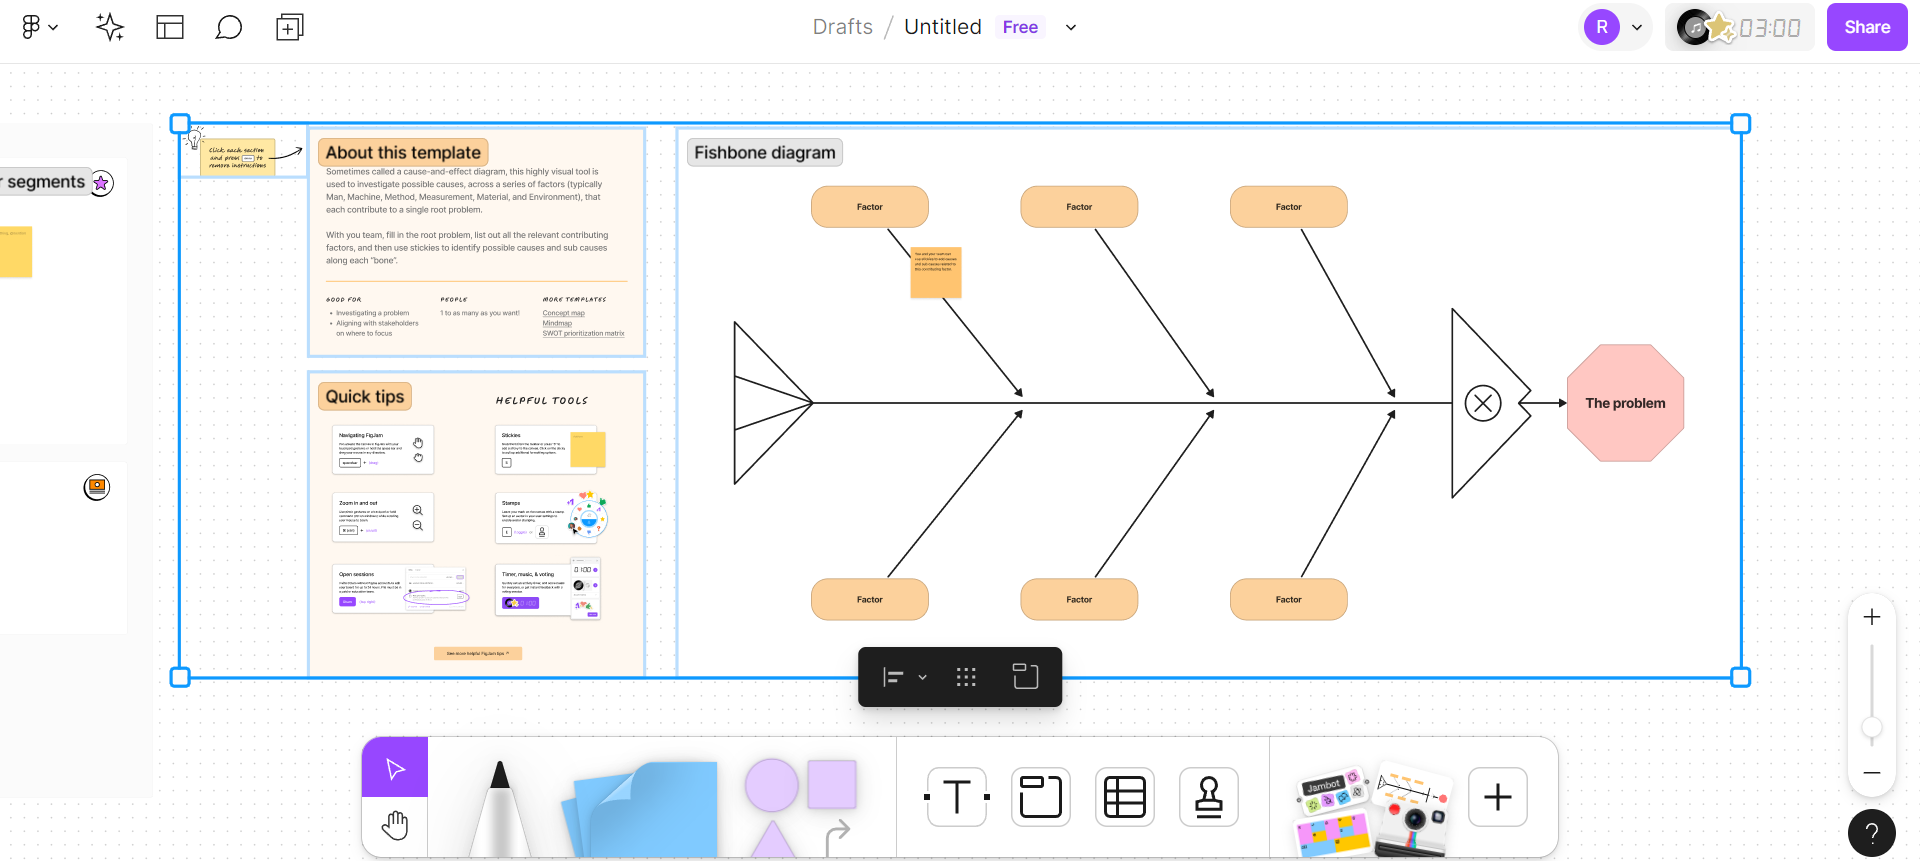Select the Move cursor tool
This screenshot has width=1920, height=861.
point(395,768)
